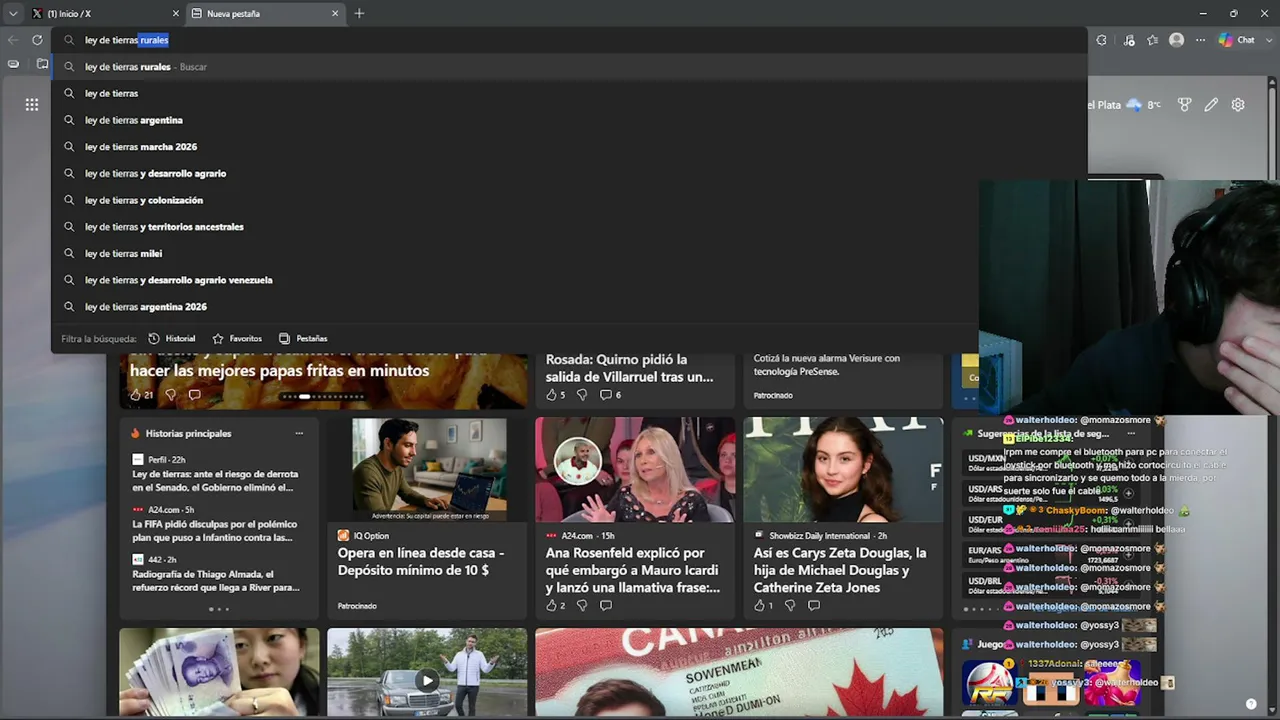This screenshot has height=720, width=1280.
Task: Open the A24.com FIFA disculpas story
Action: [214, 531]
